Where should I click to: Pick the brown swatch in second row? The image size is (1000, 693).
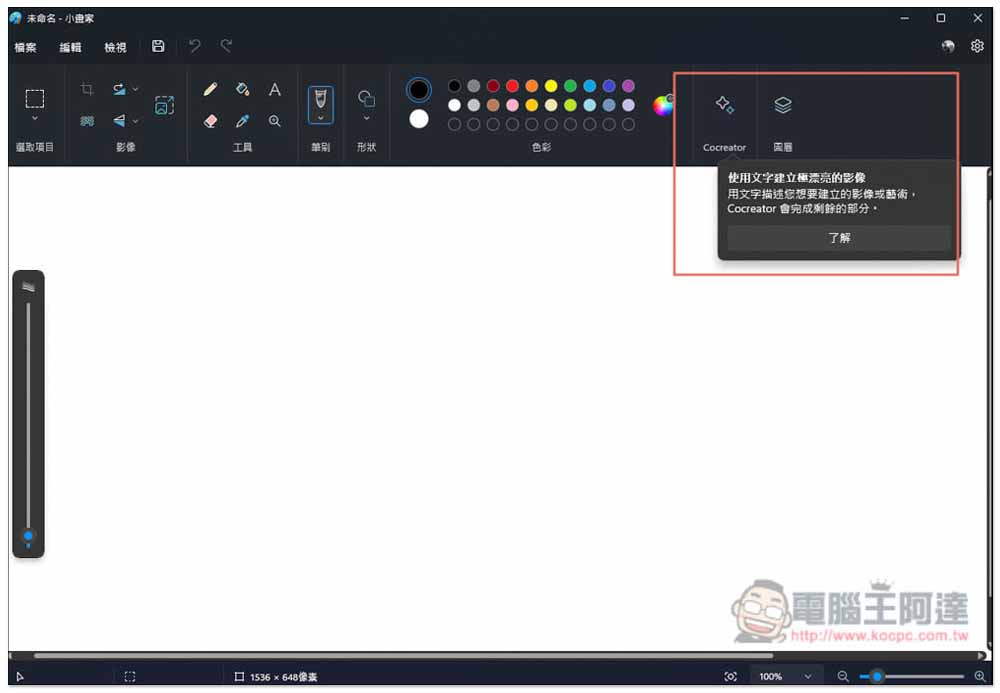493,105
